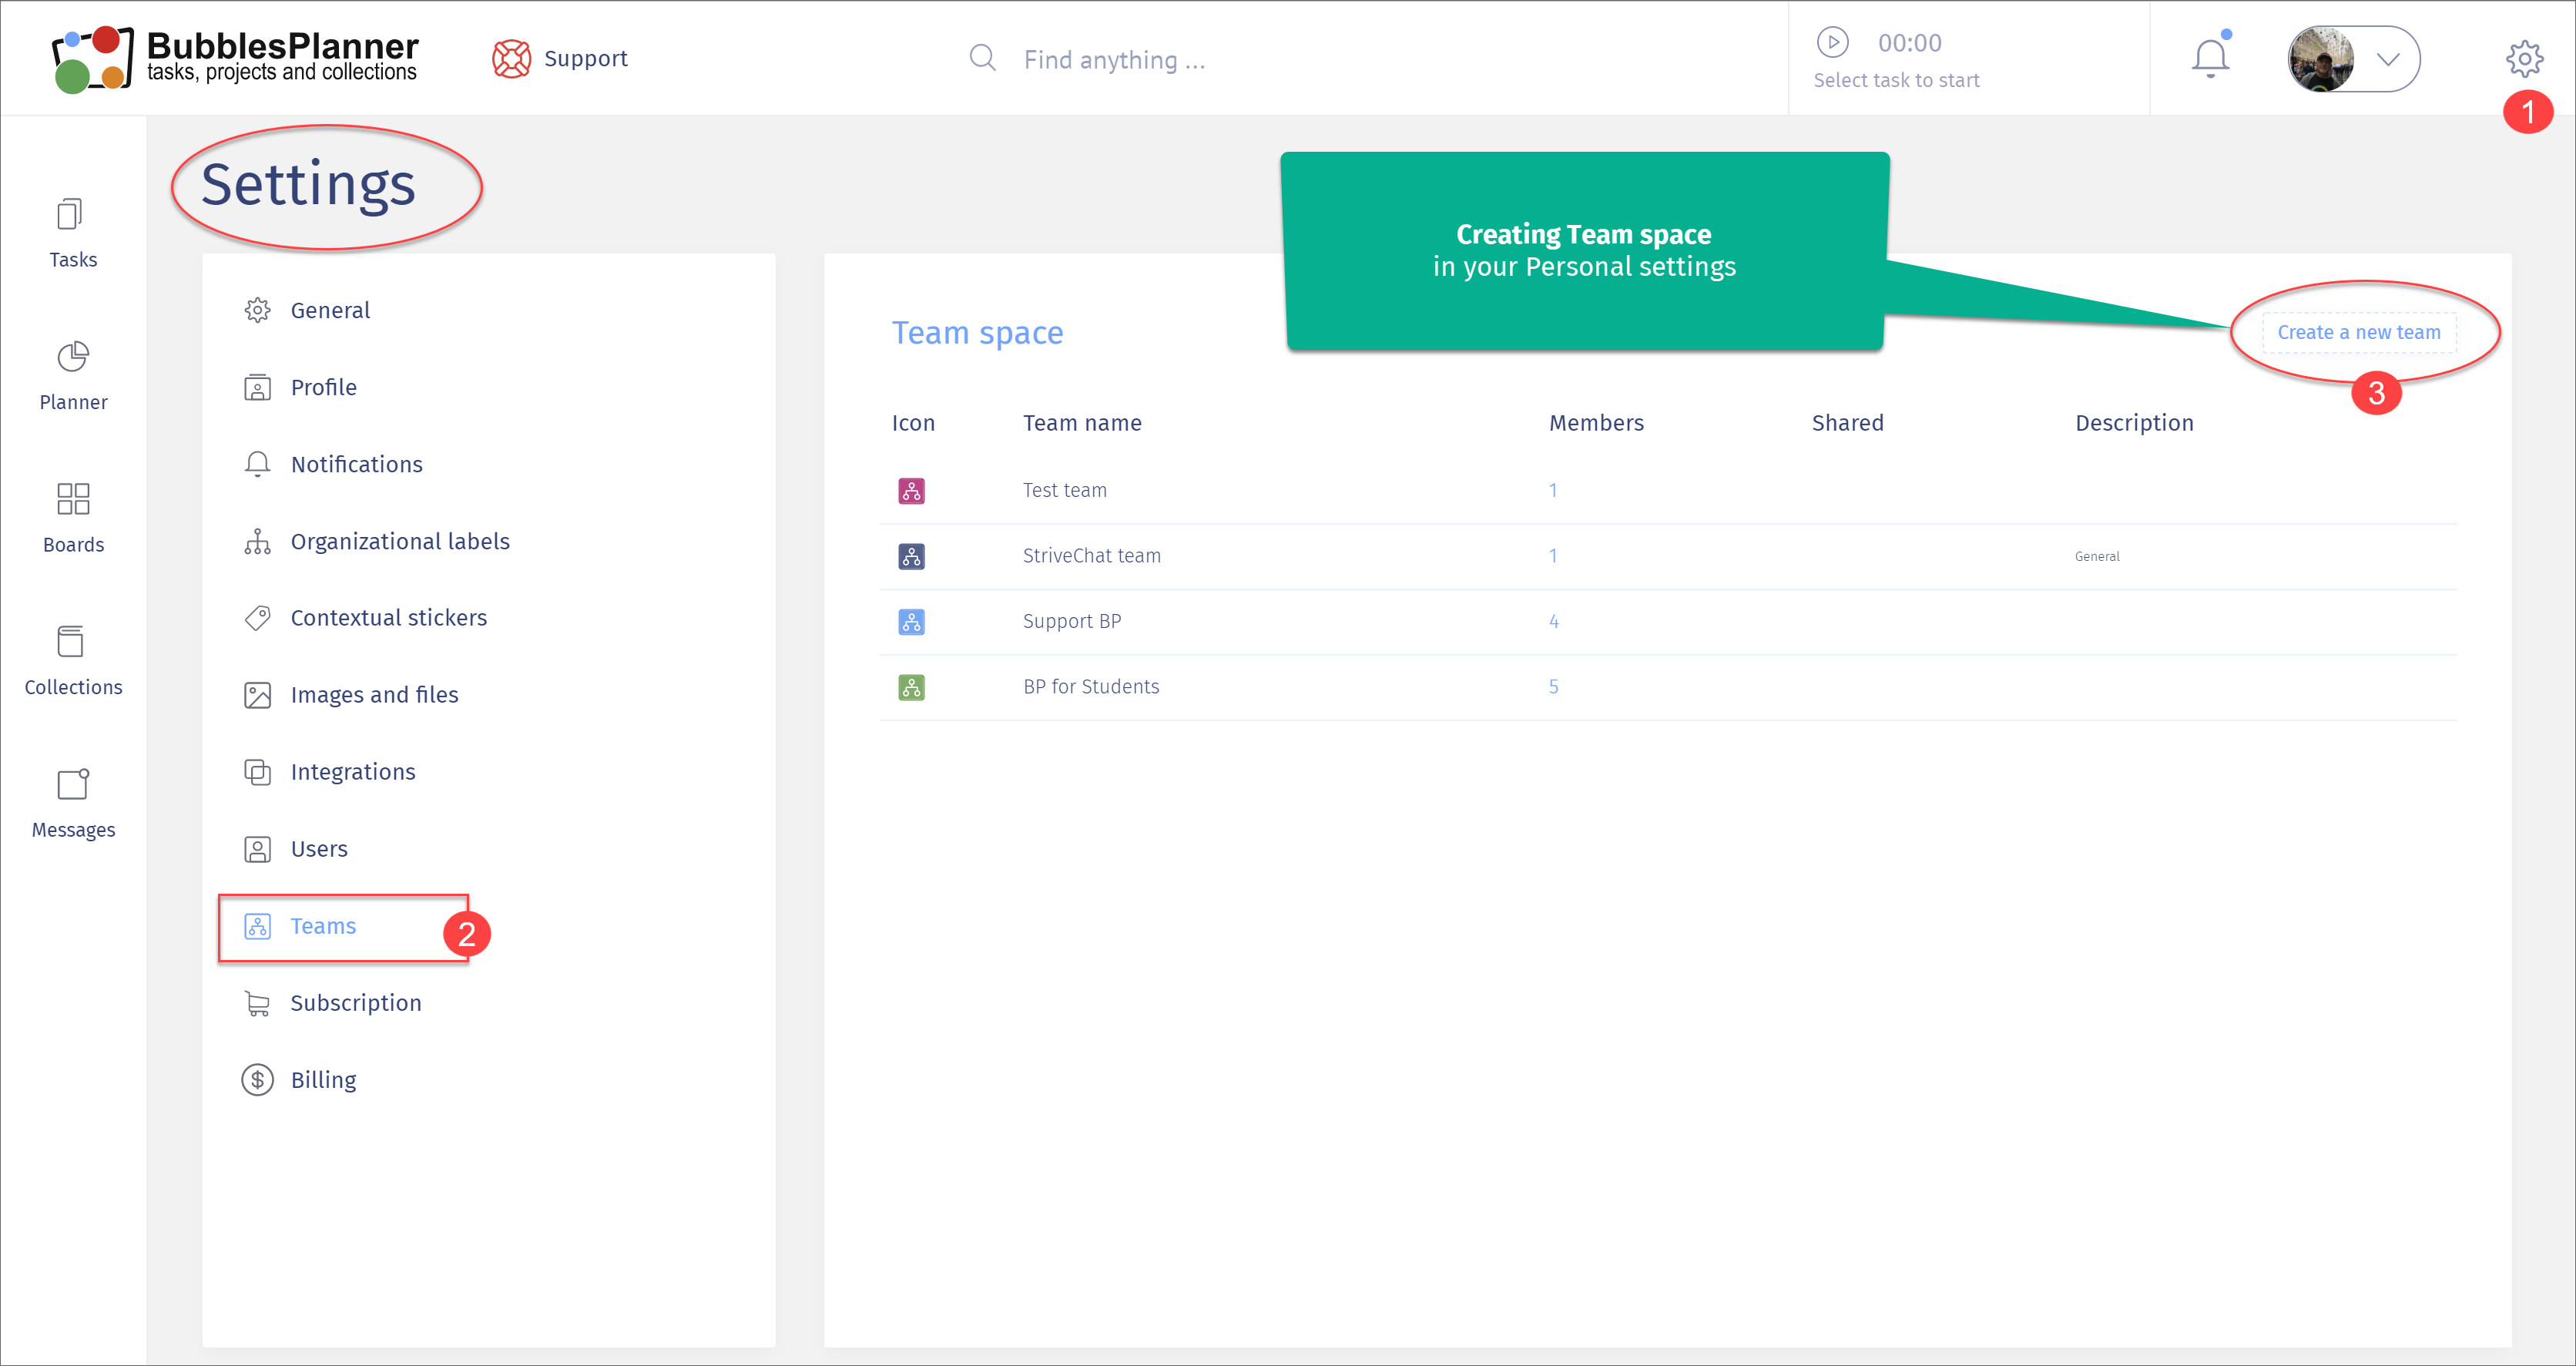Click Planner label in sidebar

[x=73, y=402]
